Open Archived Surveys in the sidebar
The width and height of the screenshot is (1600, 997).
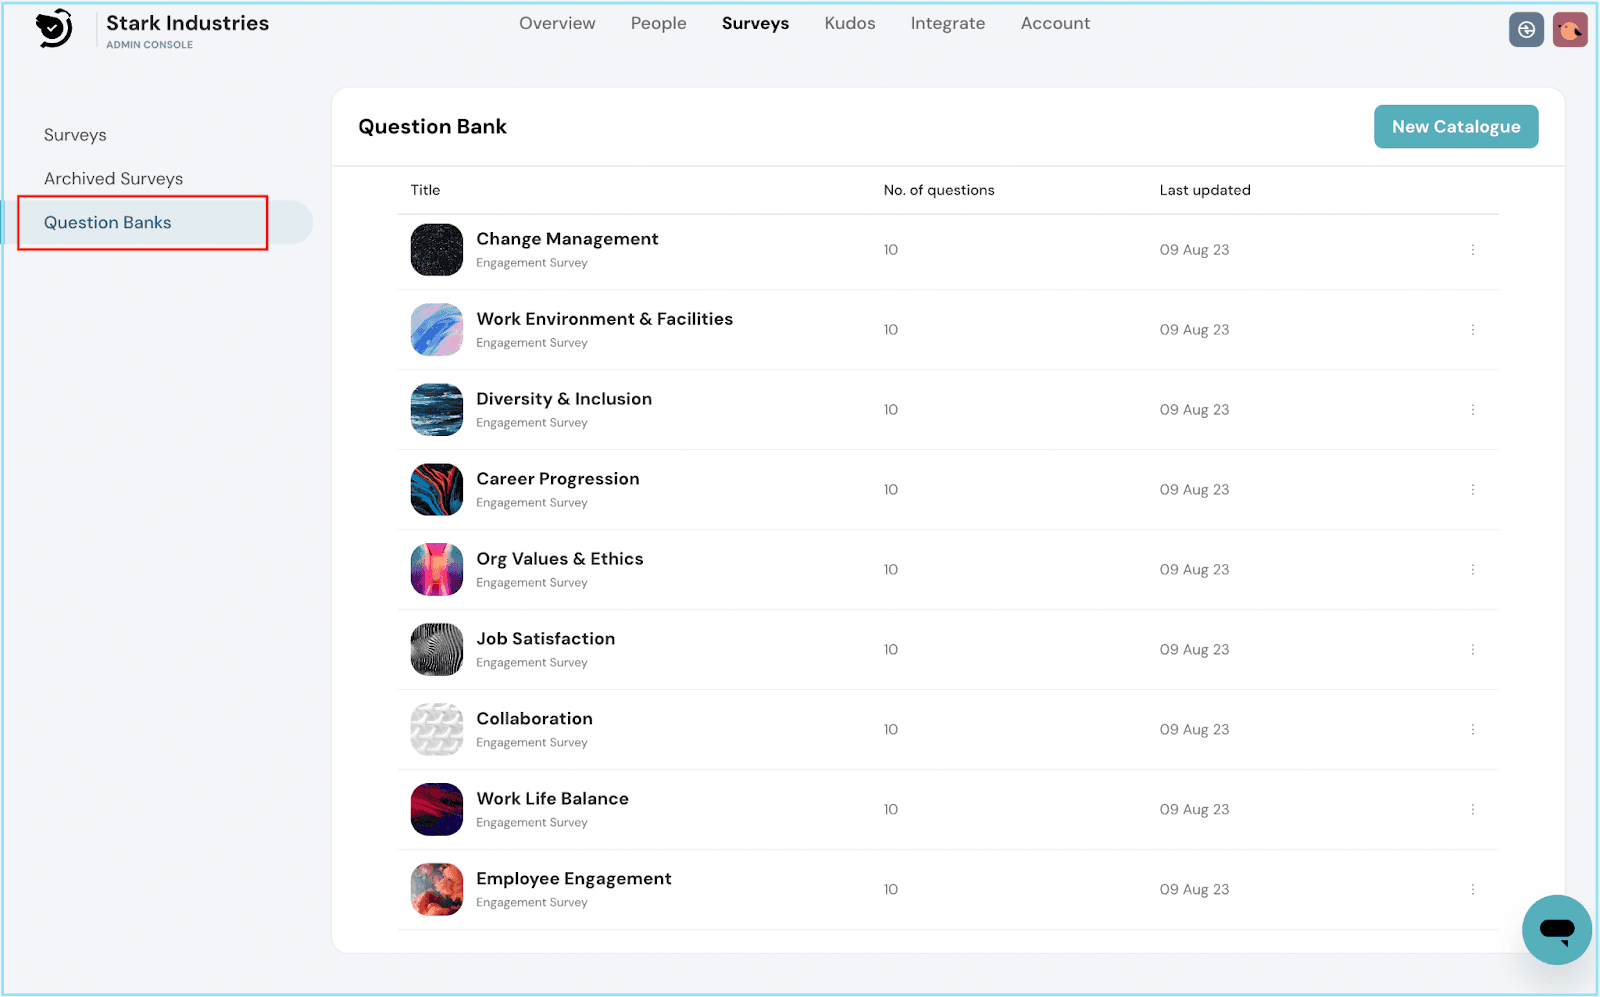[x=114, y=179]
